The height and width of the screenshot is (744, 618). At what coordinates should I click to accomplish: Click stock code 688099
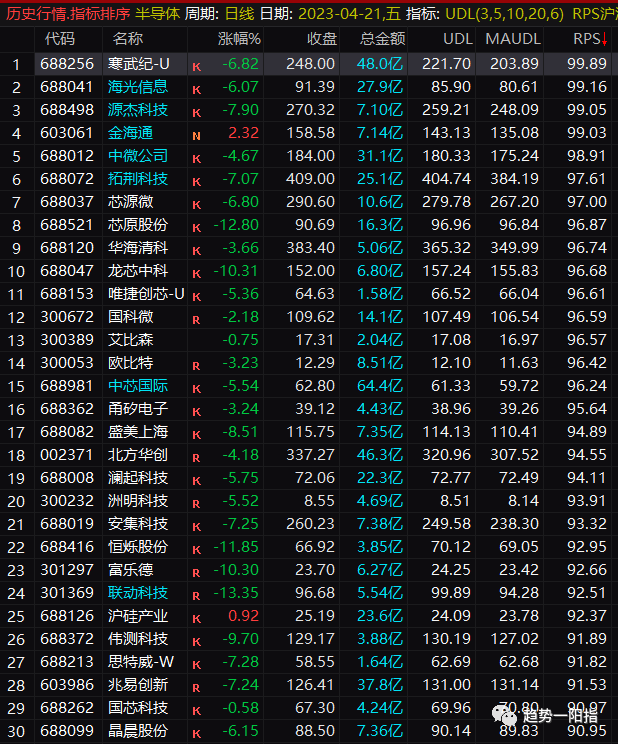(67, 731)
